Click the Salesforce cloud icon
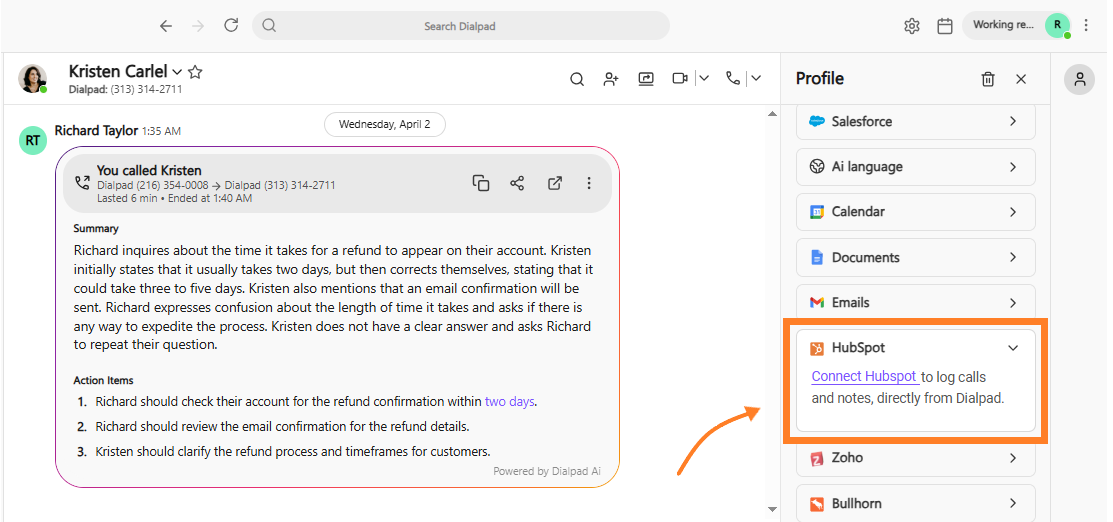 pos(817,121)
